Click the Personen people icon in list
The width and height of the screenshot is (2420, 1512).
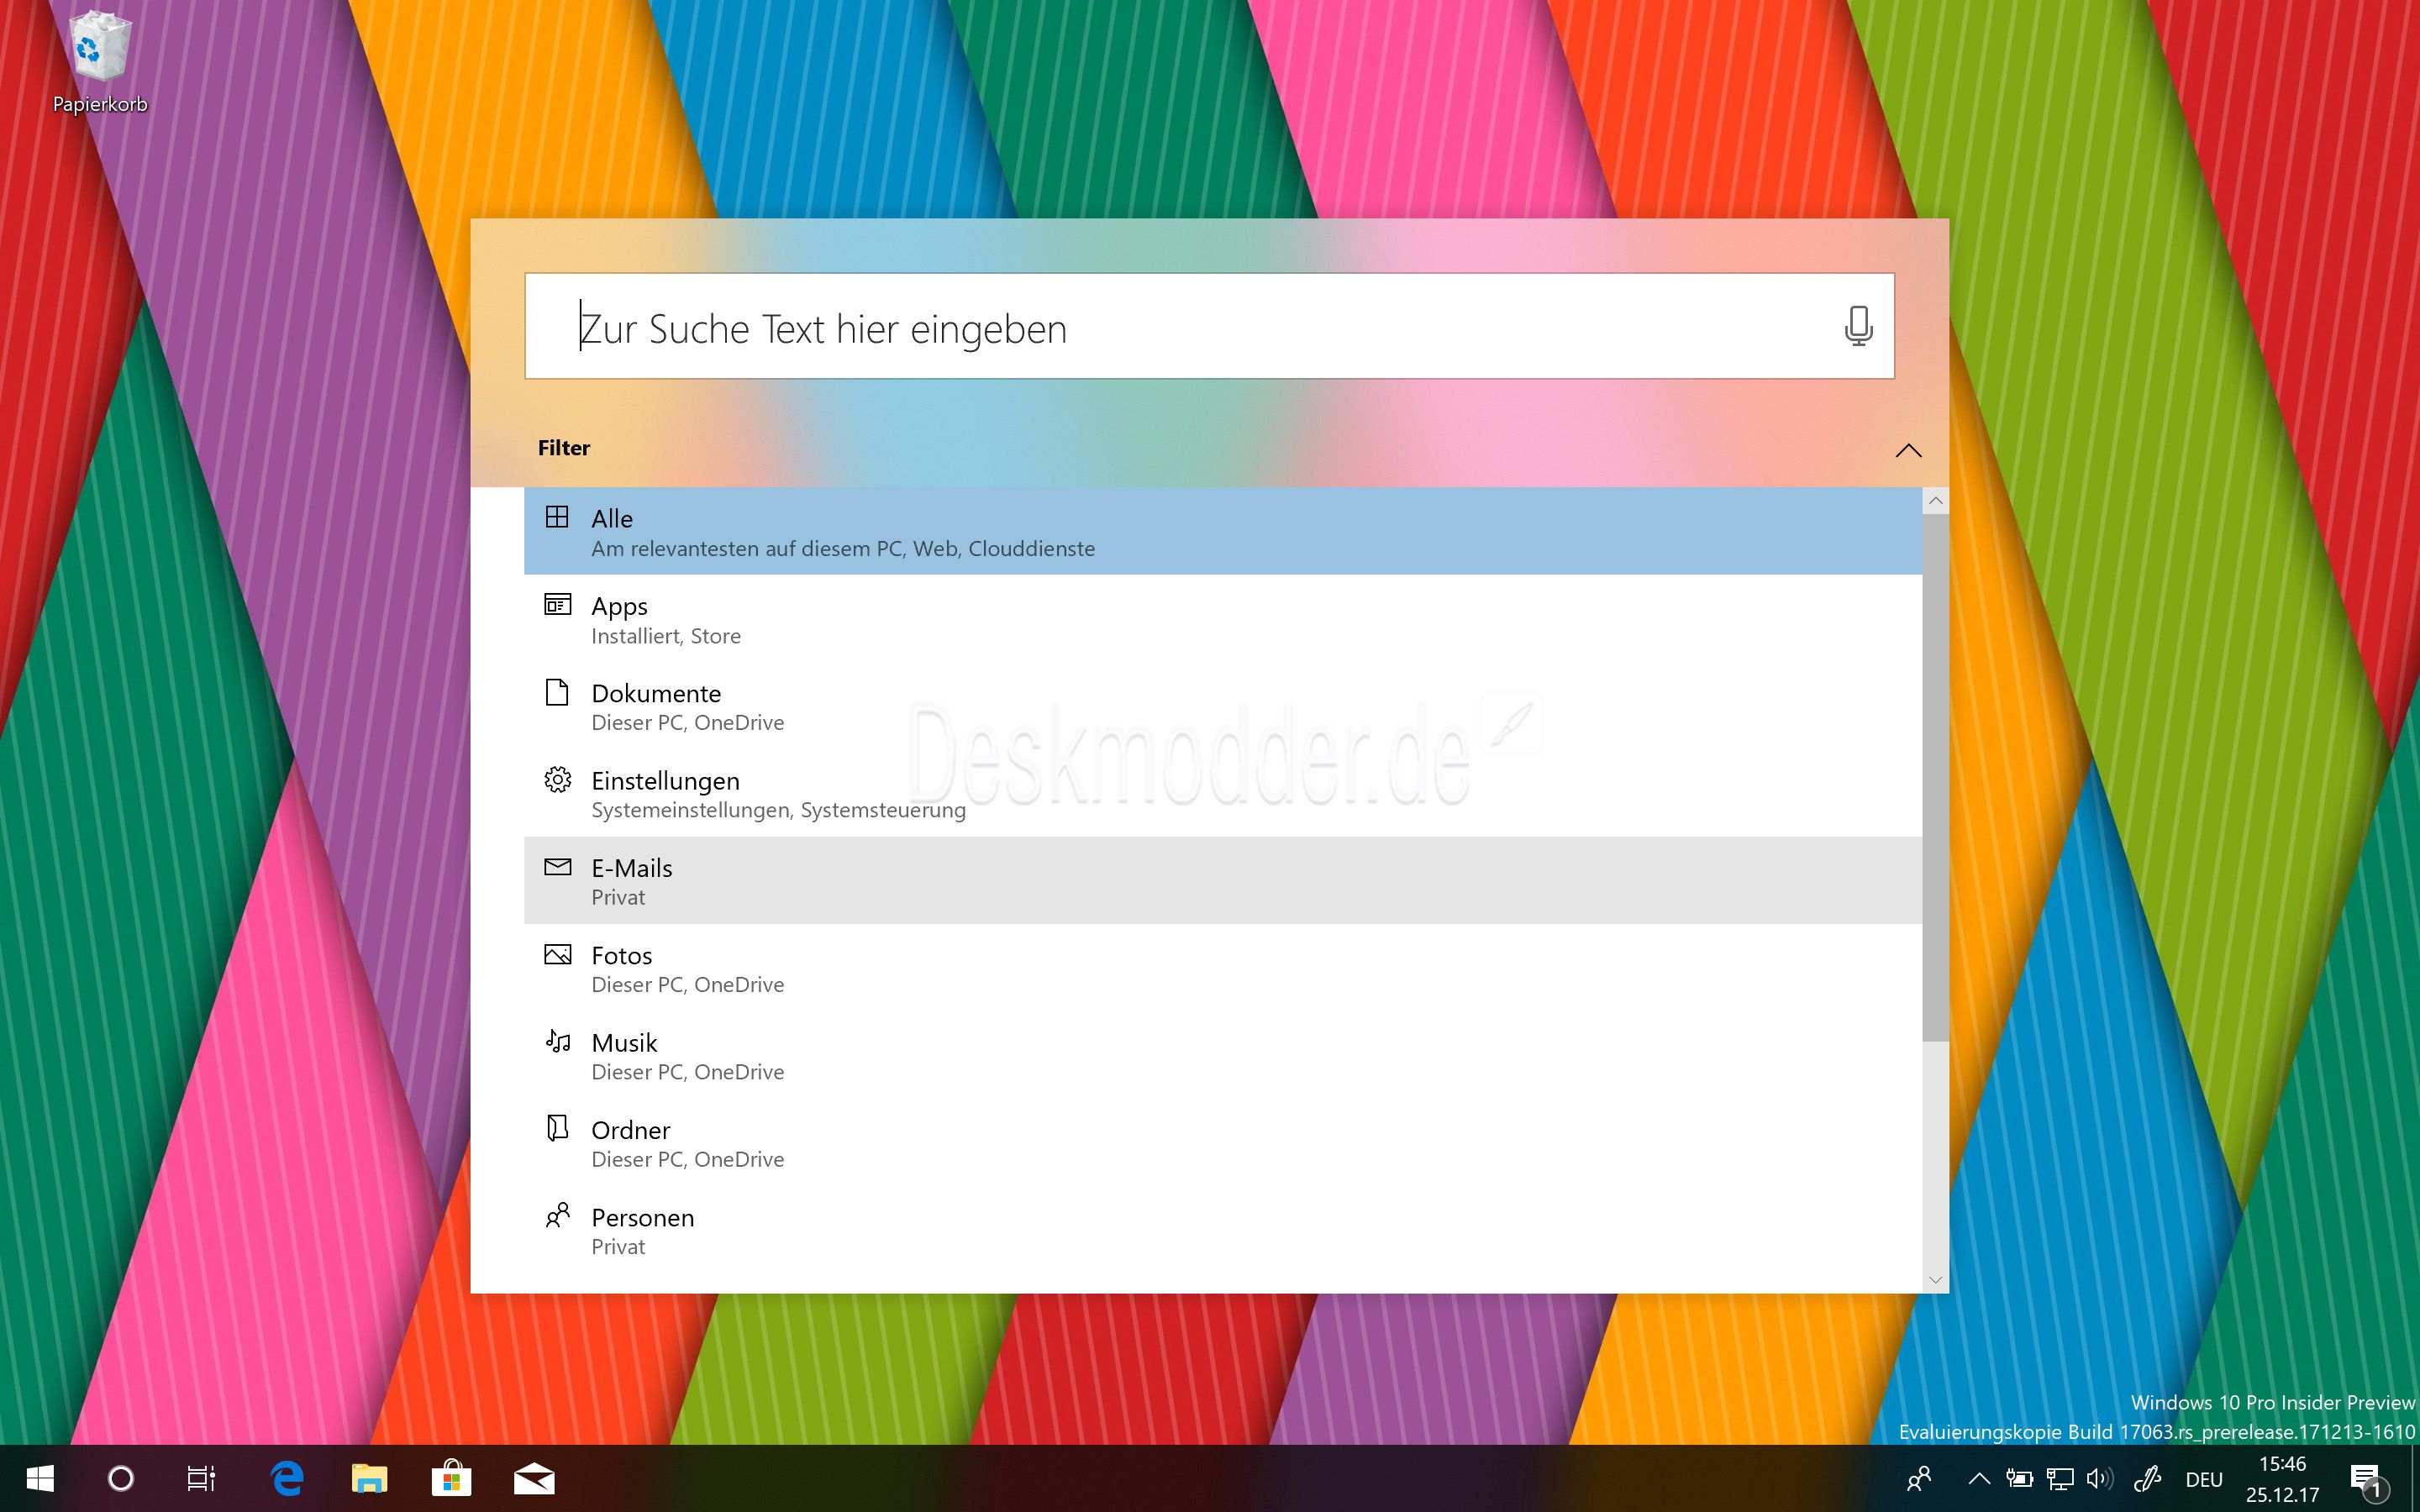click(x=557, y=1215)
